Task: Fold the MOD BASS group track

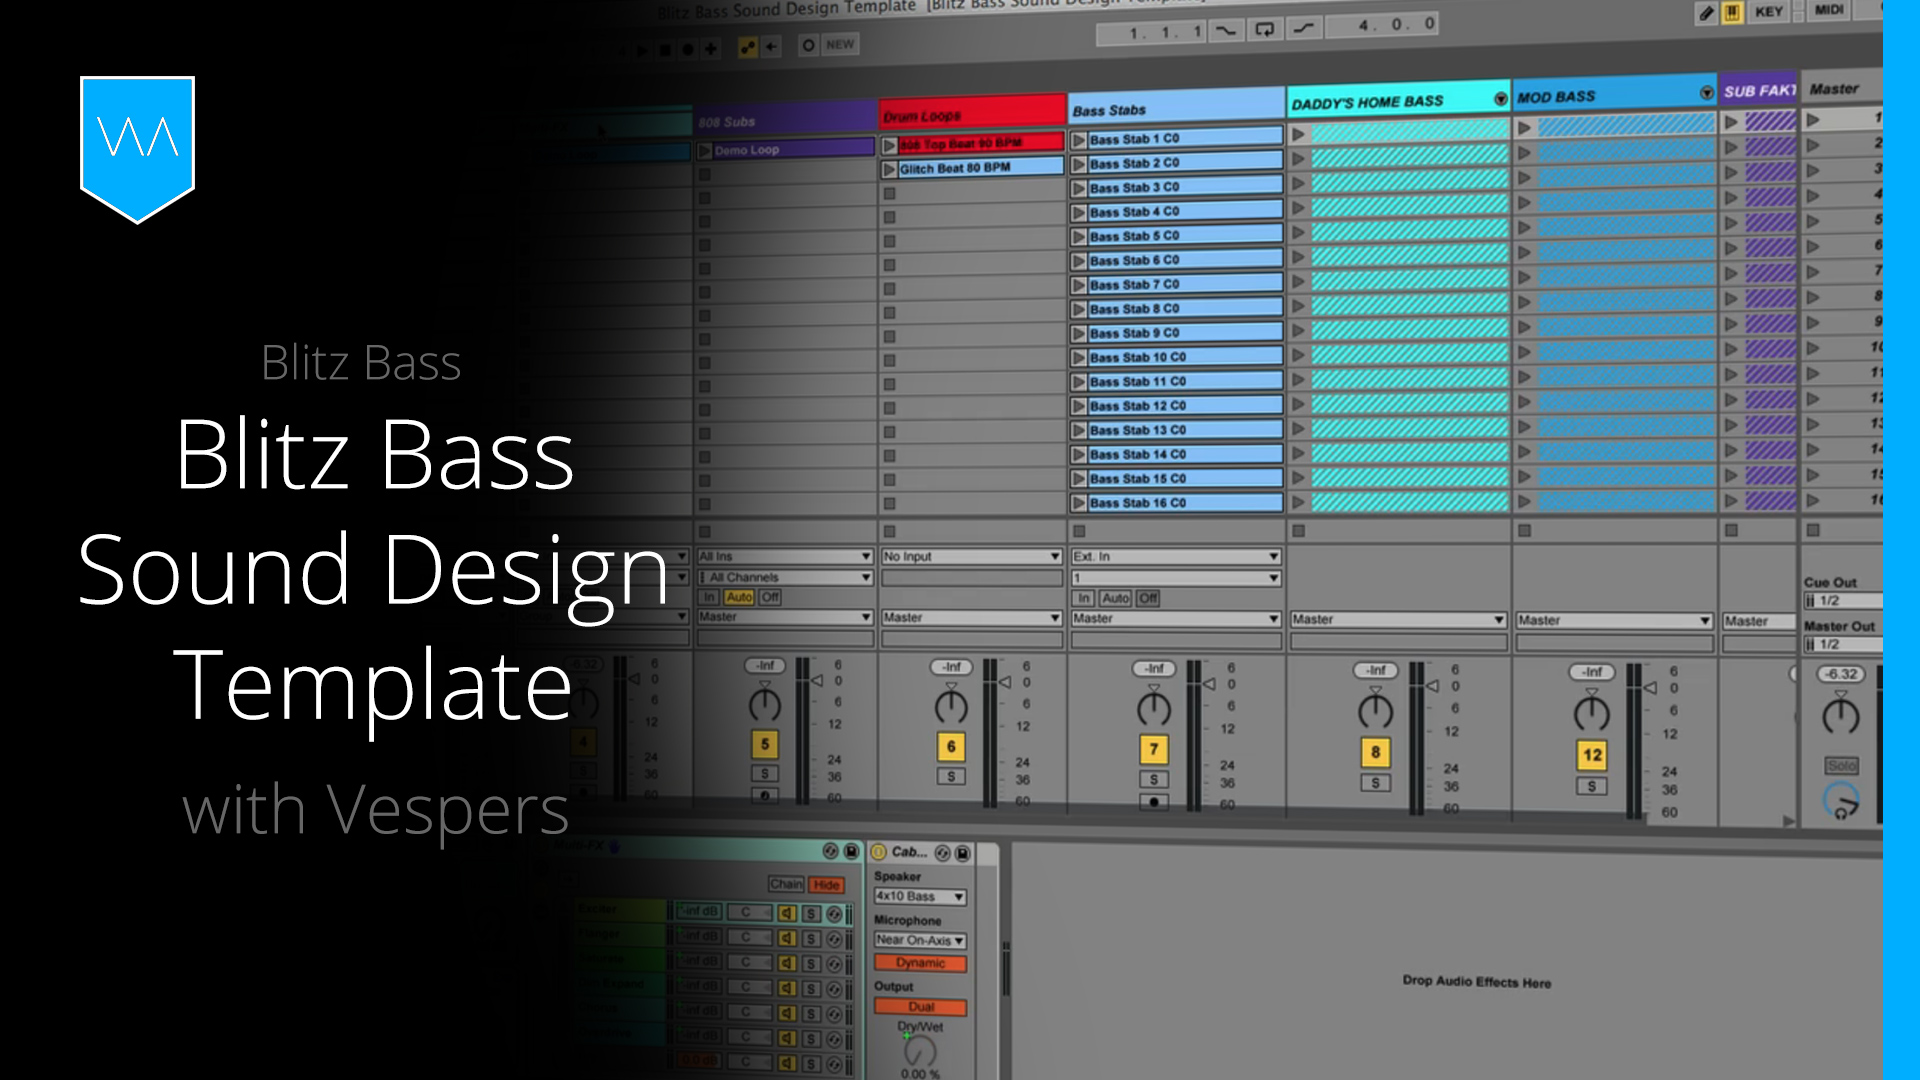Action: pyautogui.click(x=1706, y=93)
